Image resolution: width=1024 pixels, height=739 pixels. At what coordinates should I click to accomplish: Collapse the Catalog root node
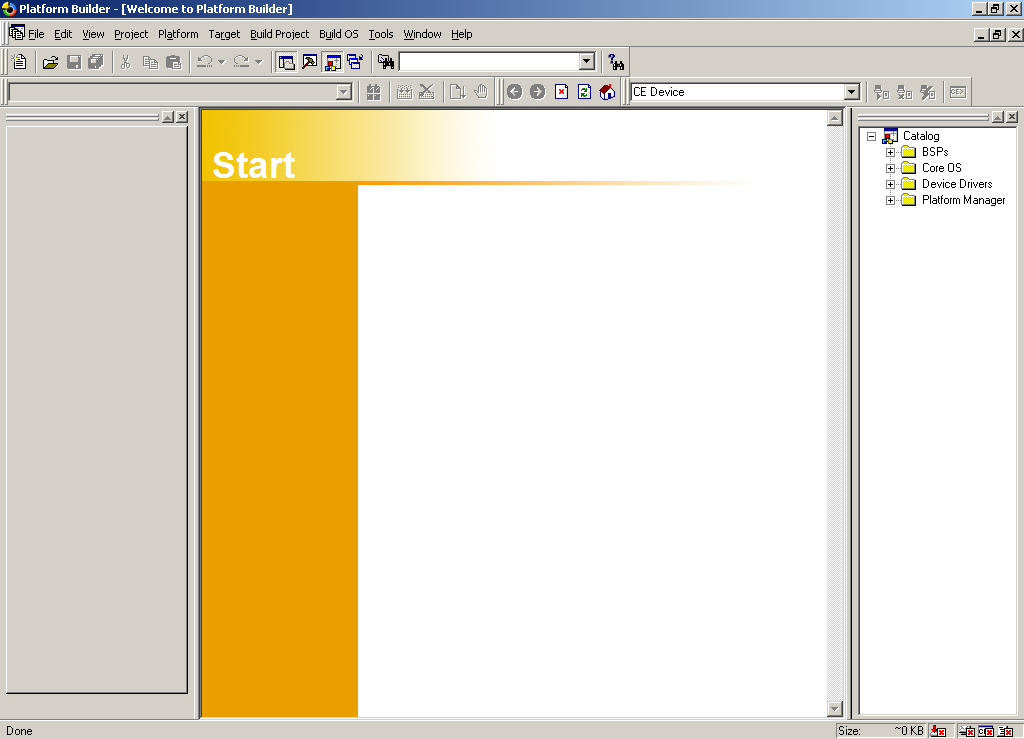(871, 136)
